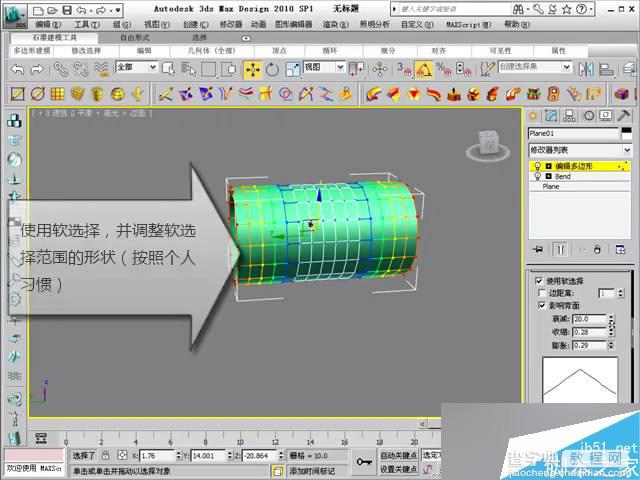Viewport: 640px width, 480px height.
Task: Click the Unlink Selection icon
Action: [81, 70]
